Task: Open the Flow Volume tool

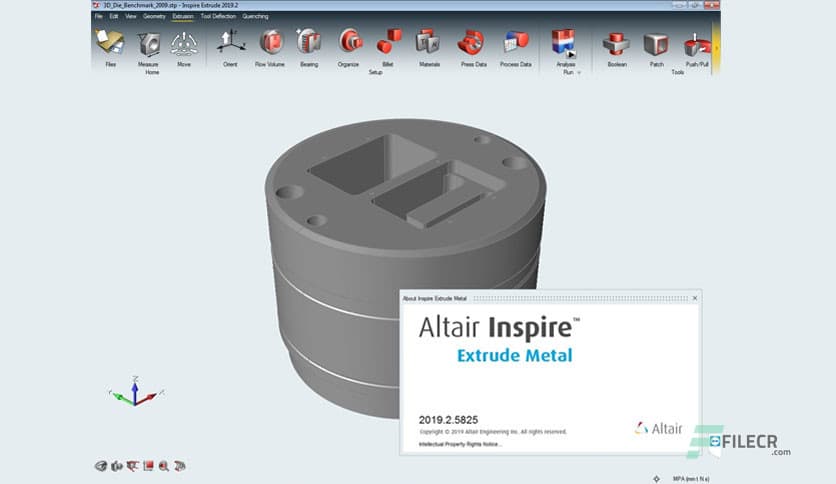Action: 270,43
